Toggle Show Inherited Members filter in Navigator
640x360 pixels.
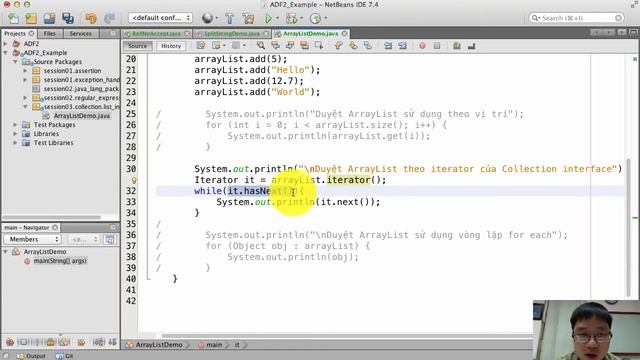pyautogui.click(x=10, y=342)
